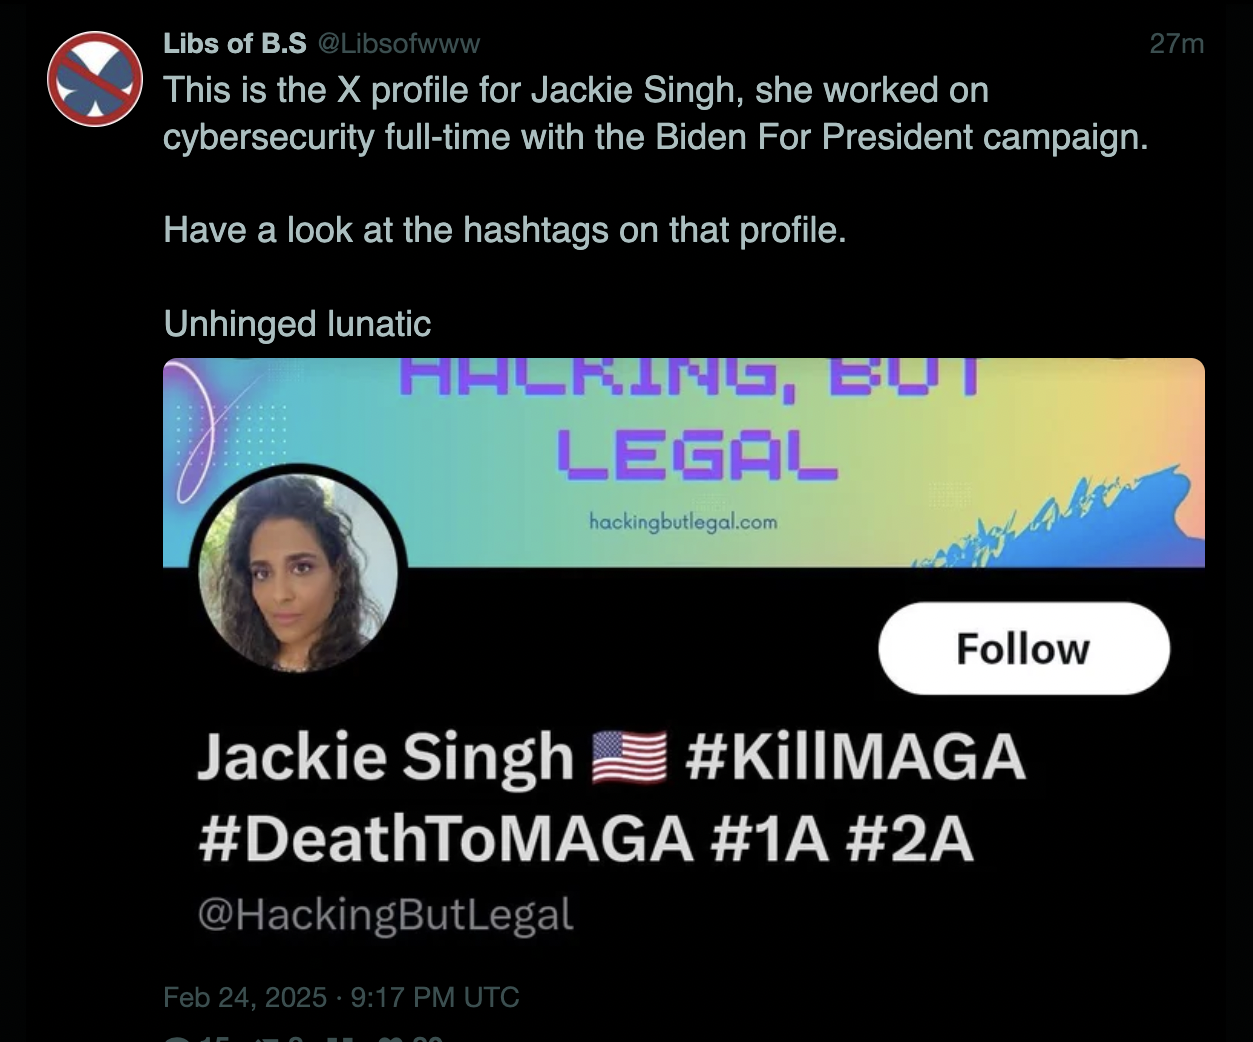
Task: Click the hackingbutlegal.com banner text
Action: (x=683, y=521)
